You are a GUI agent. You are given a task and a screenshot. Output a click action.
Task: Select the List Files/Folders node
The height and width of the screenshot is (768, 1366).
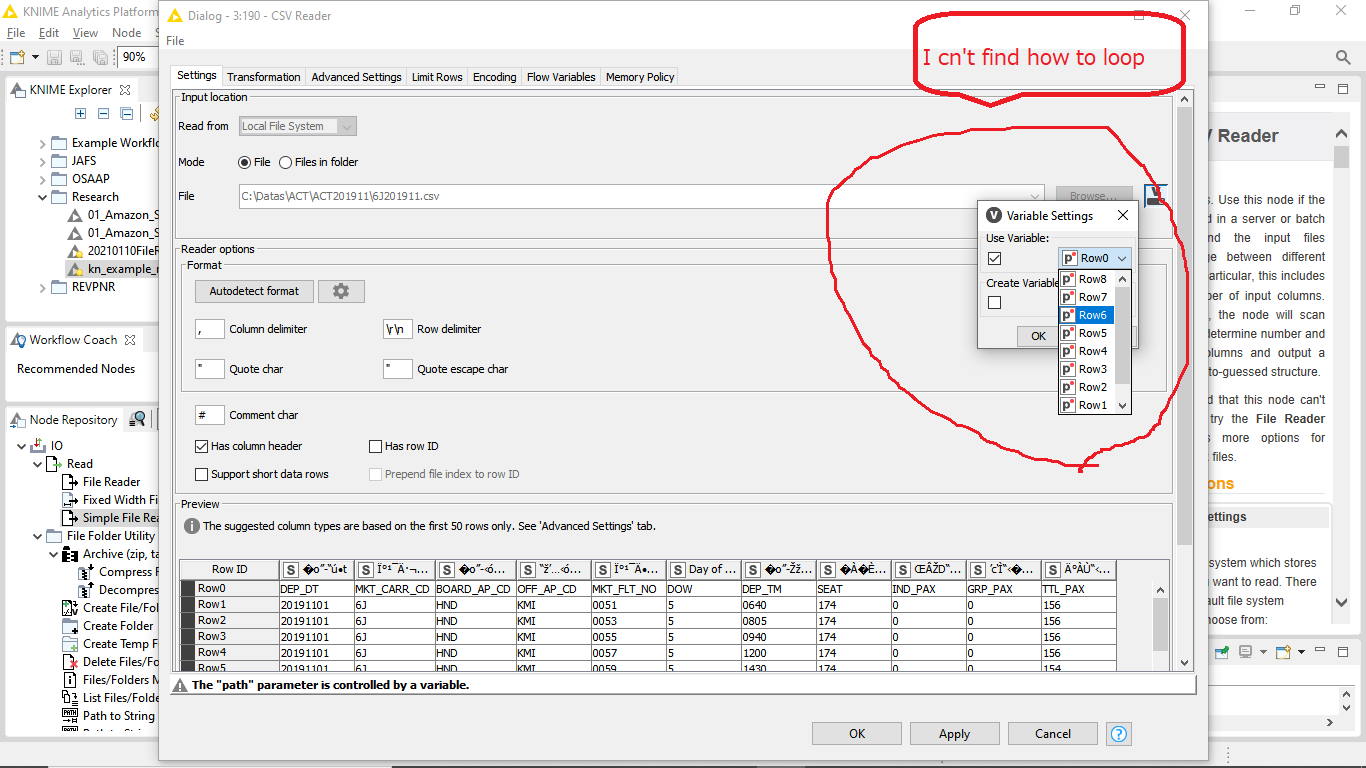pyautogui.click(x=110, y=697)
